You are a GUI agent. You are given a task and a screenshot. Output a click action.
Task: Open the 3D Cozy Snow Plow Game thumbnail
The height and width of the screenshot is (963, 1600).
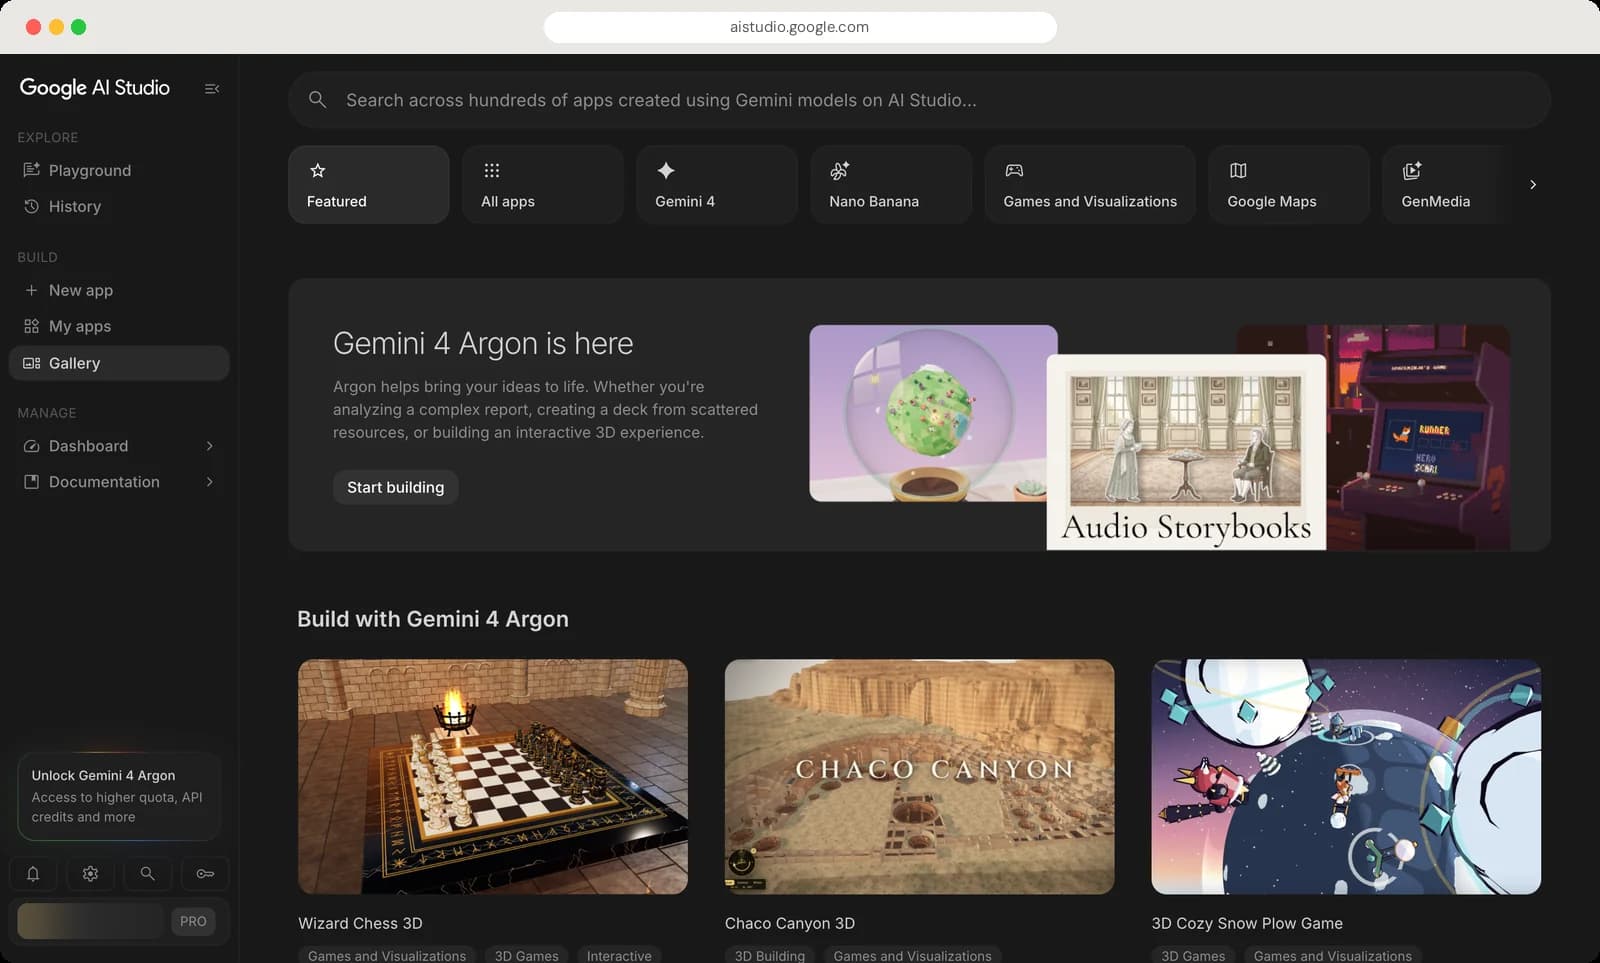tap(1346, 777)
